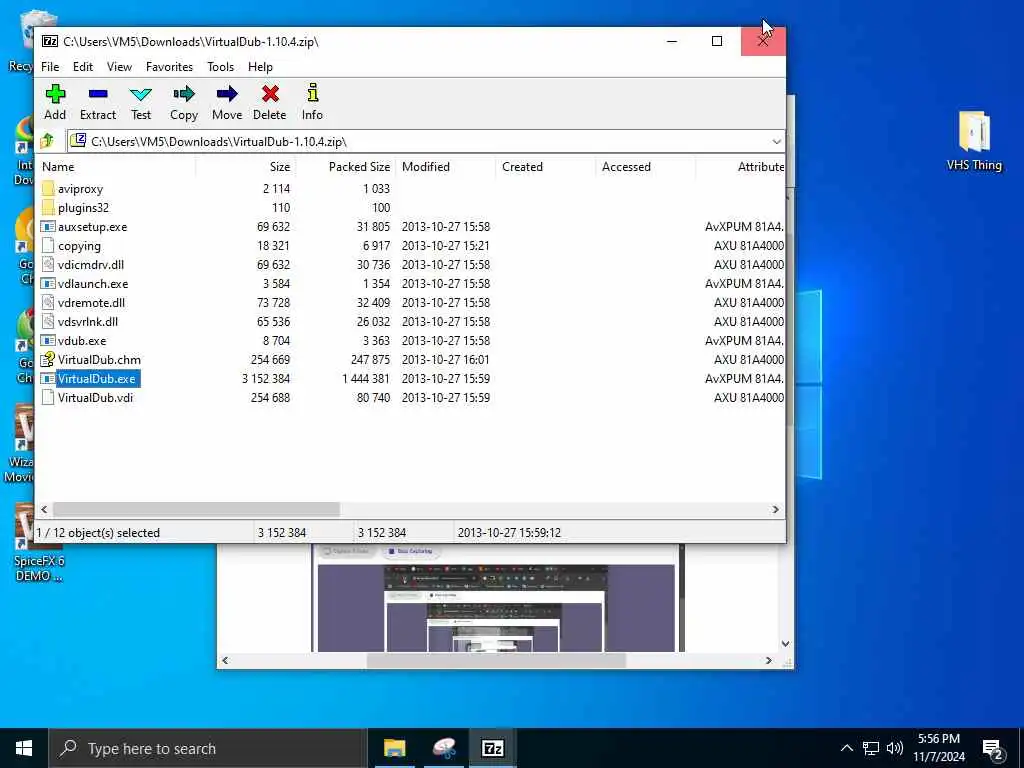Open the notification center icon
Viewport: 1024px width, 768px height.
coord(992,749)
